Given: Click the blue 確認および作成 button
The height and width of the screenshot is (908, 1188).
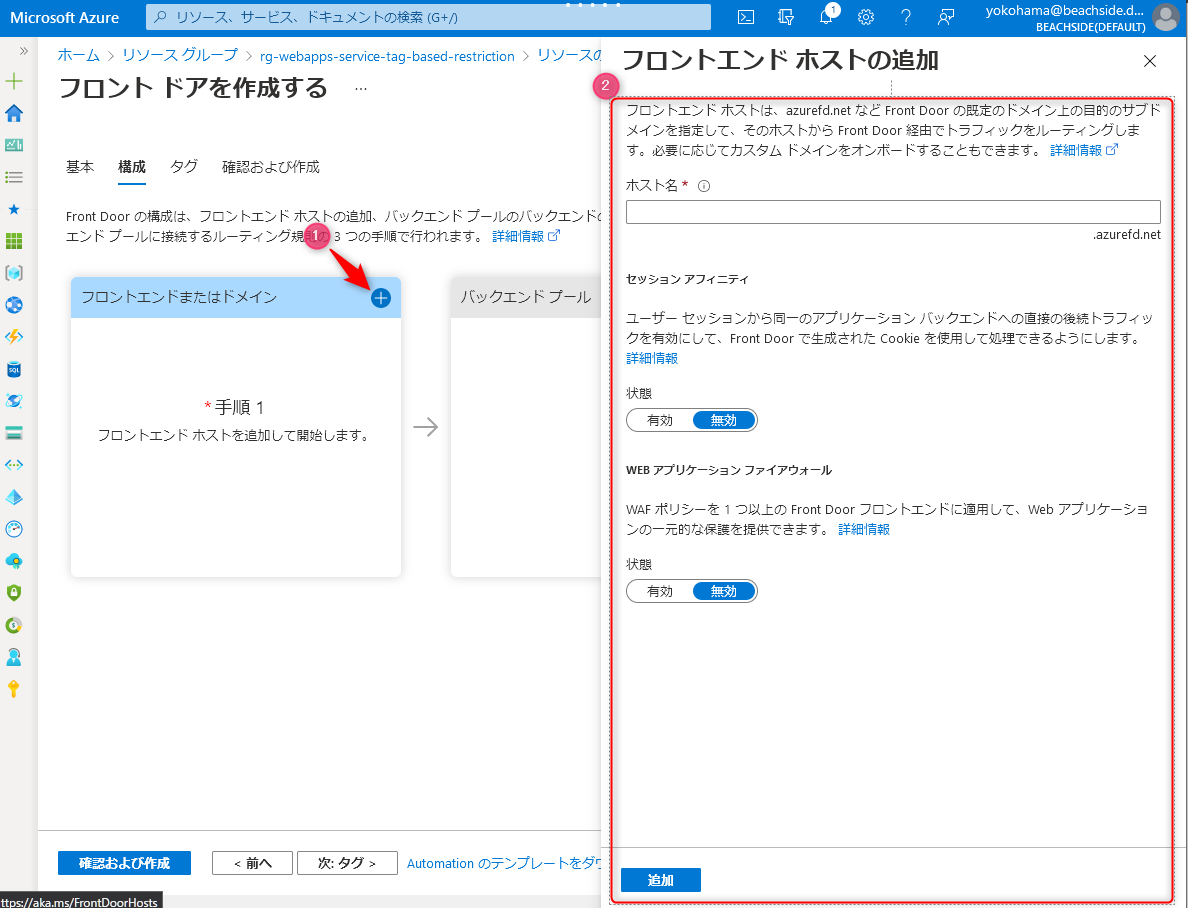Looking at the screenshot, I should pos(124,863).
